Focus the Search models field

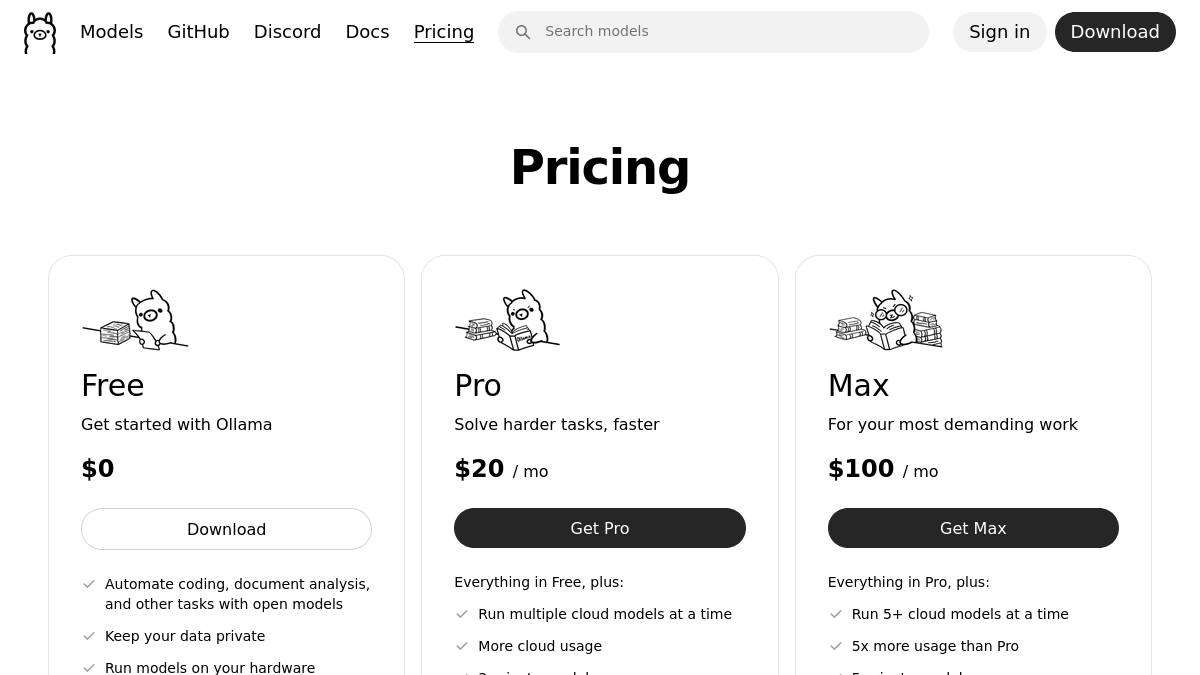click(730, 32)
